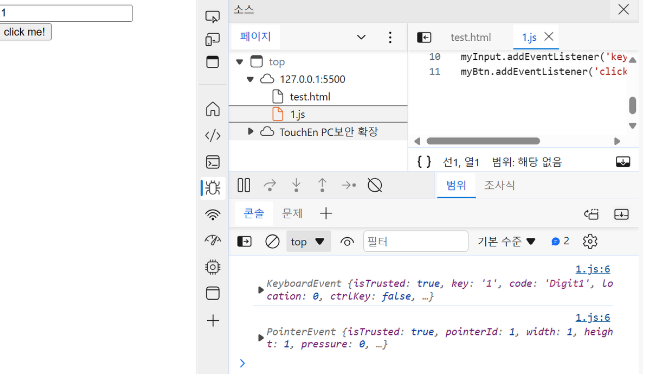This screenshot has width=646, height=390.
Task: Toggle console sidebar panel icon
Action: (244, 241)
